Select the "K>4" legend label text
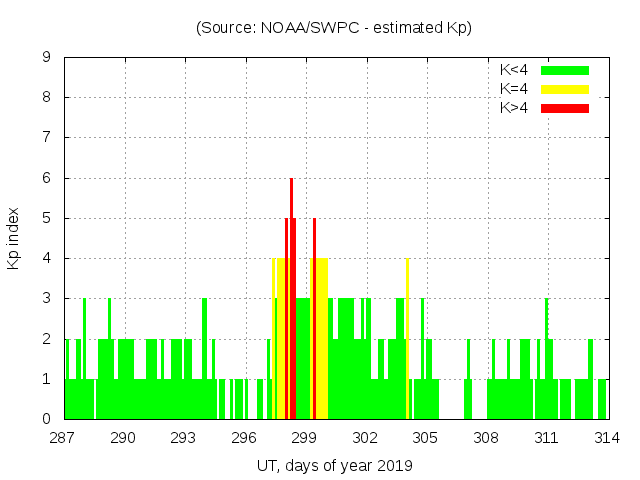 click(514, 107)
